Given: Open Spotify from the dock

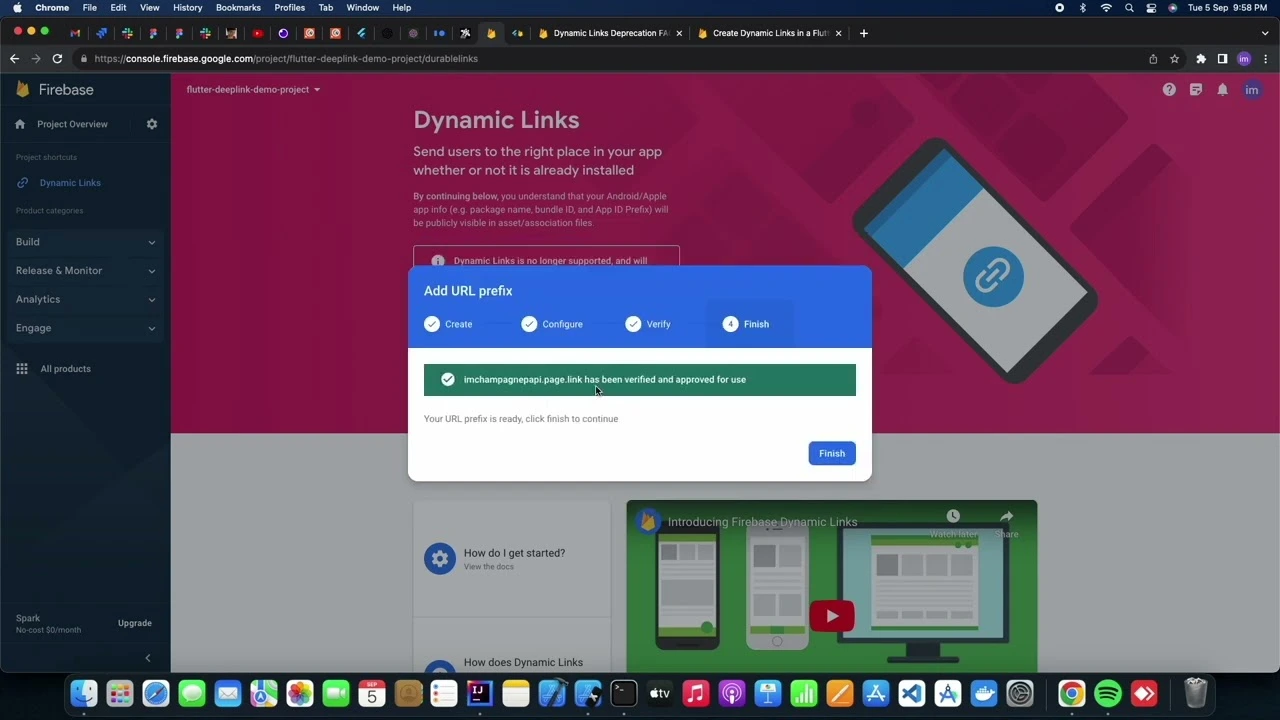Looking at the screenshot, I should (1108, 693).
